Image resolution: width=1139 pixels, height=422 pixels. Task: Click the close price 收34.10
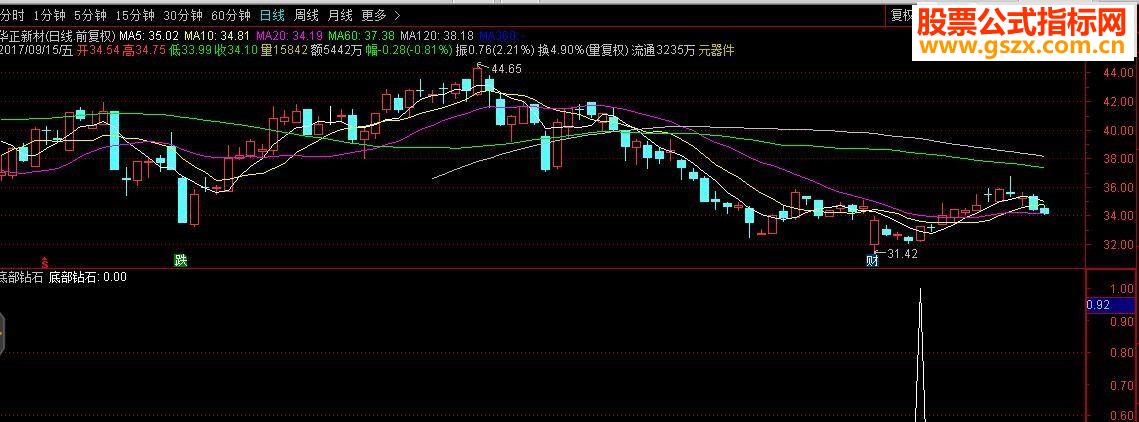tap(235, 51)
